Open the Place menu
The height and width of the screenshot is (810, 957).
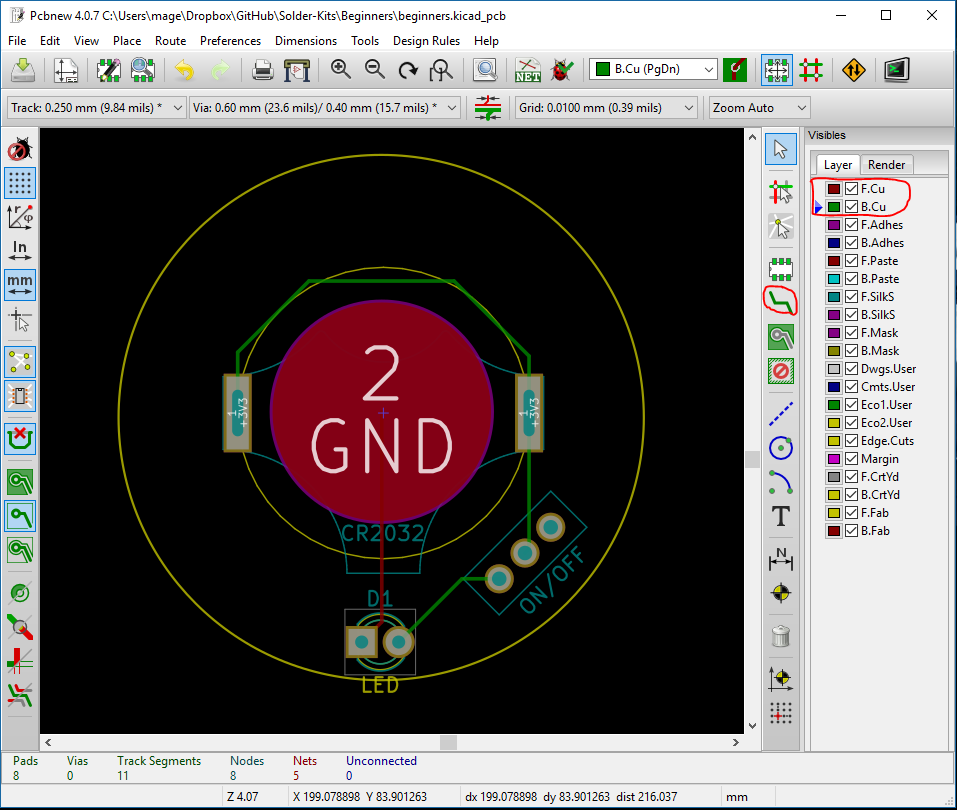click(x=127, y=41)
